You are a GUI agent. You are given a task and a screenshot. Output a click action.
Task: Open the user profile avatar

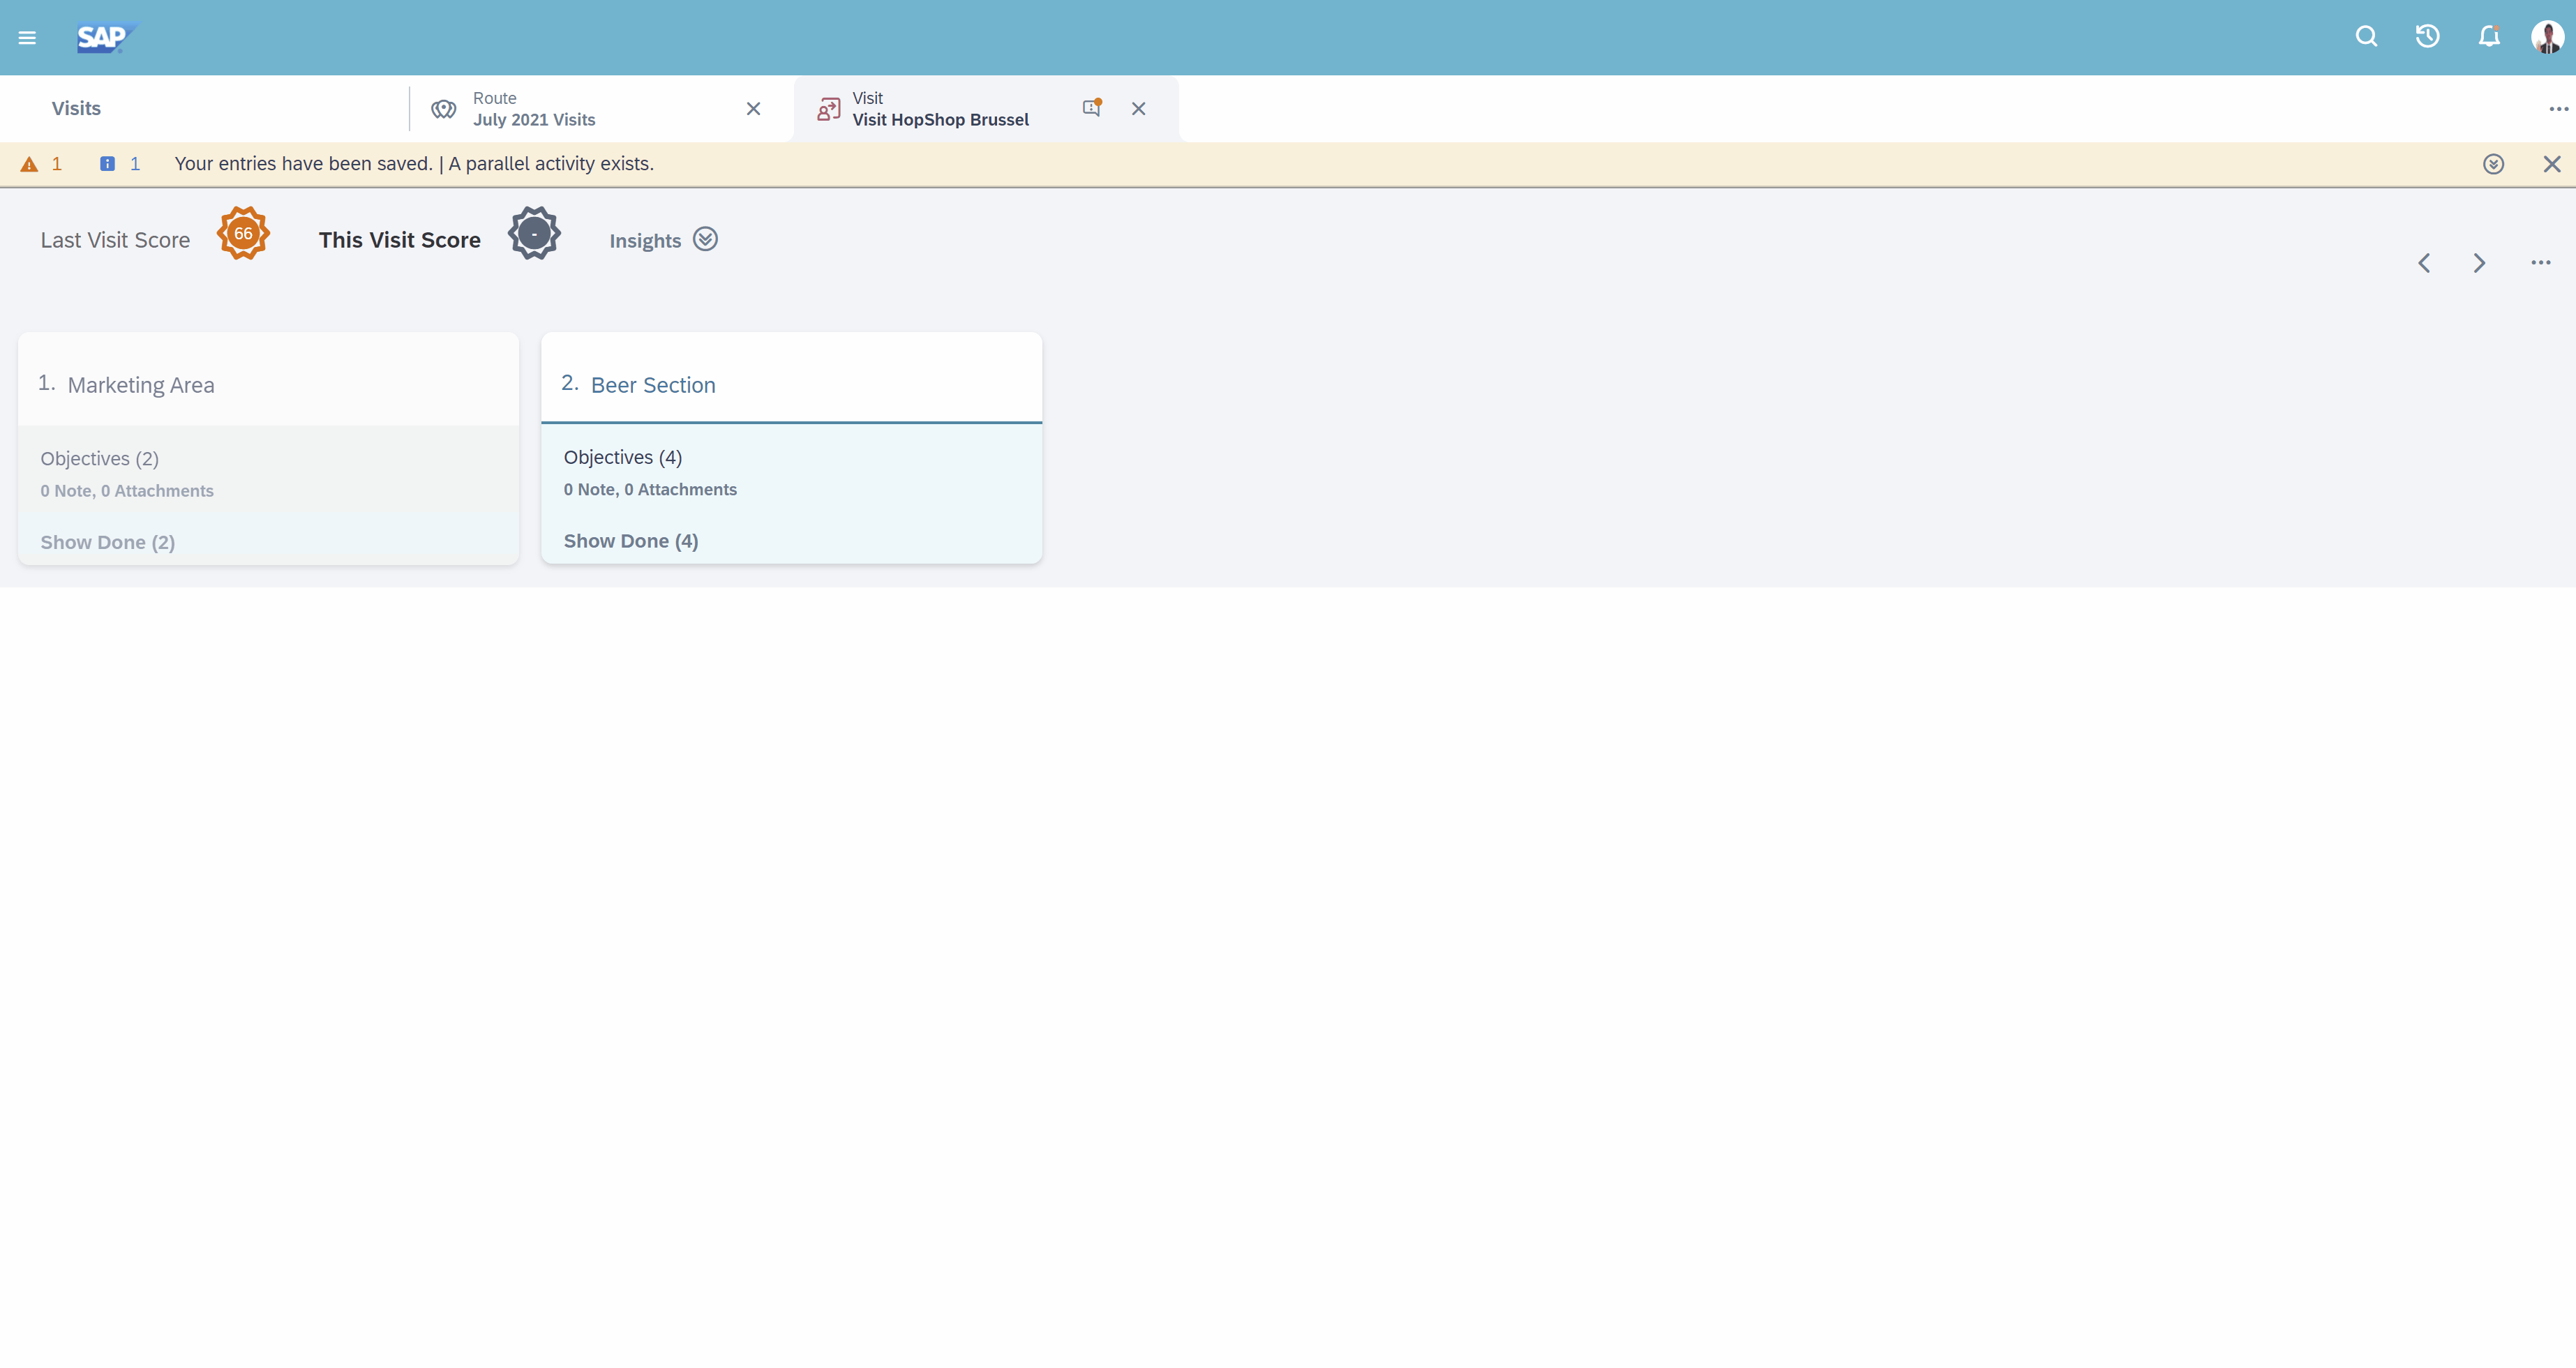point(2547,37)
